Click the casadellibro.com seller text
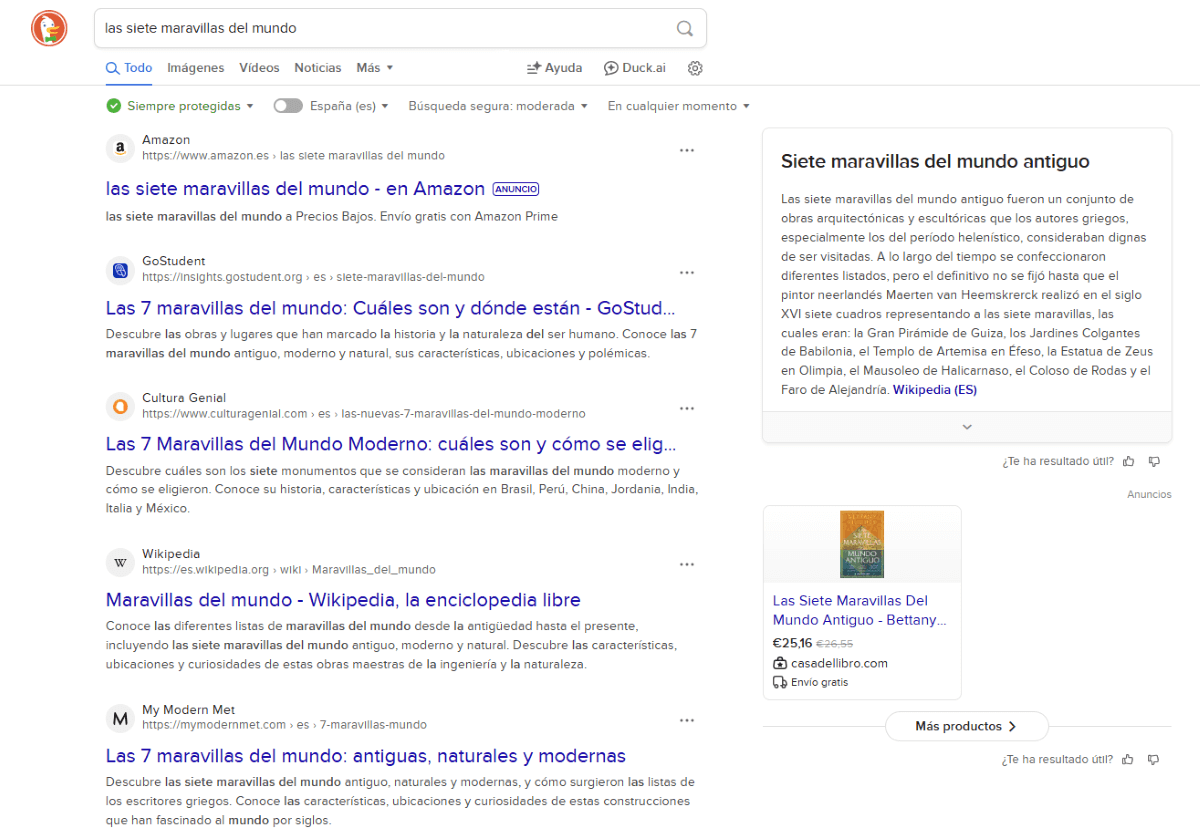Image resolution: width=1200 pixels, height=840 pixels. click(839, 663)
